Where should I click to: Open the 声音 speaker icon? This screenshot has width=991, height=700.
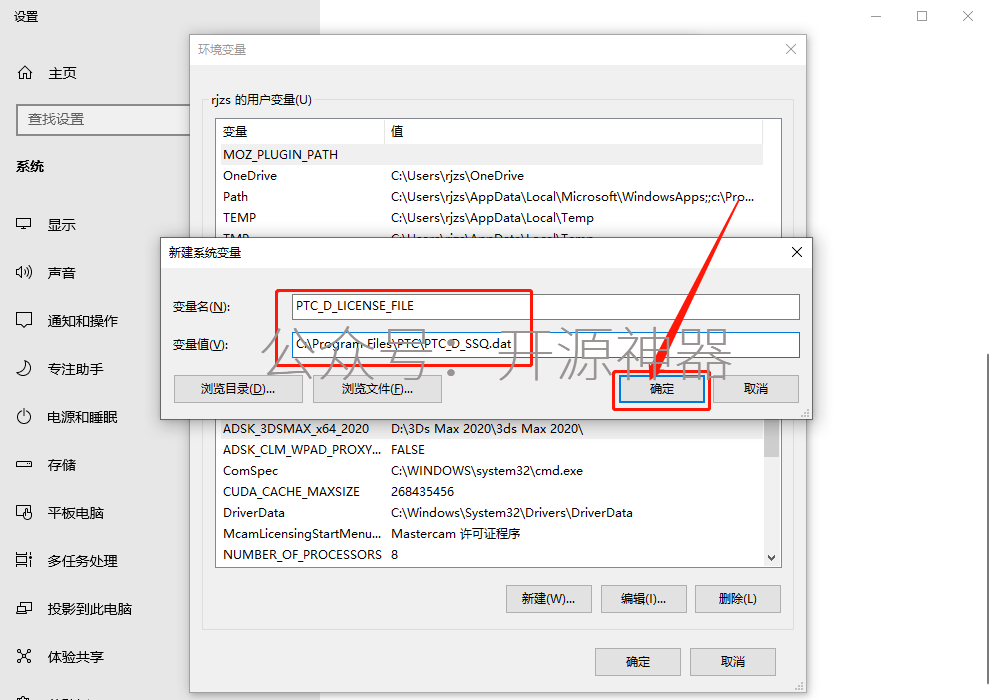24,272
